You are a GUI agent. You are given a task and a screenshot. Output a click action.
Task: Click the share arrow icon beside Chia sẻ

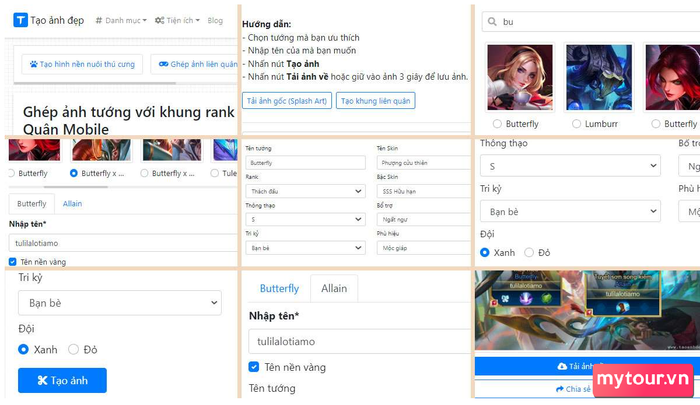tap(559, 389)
